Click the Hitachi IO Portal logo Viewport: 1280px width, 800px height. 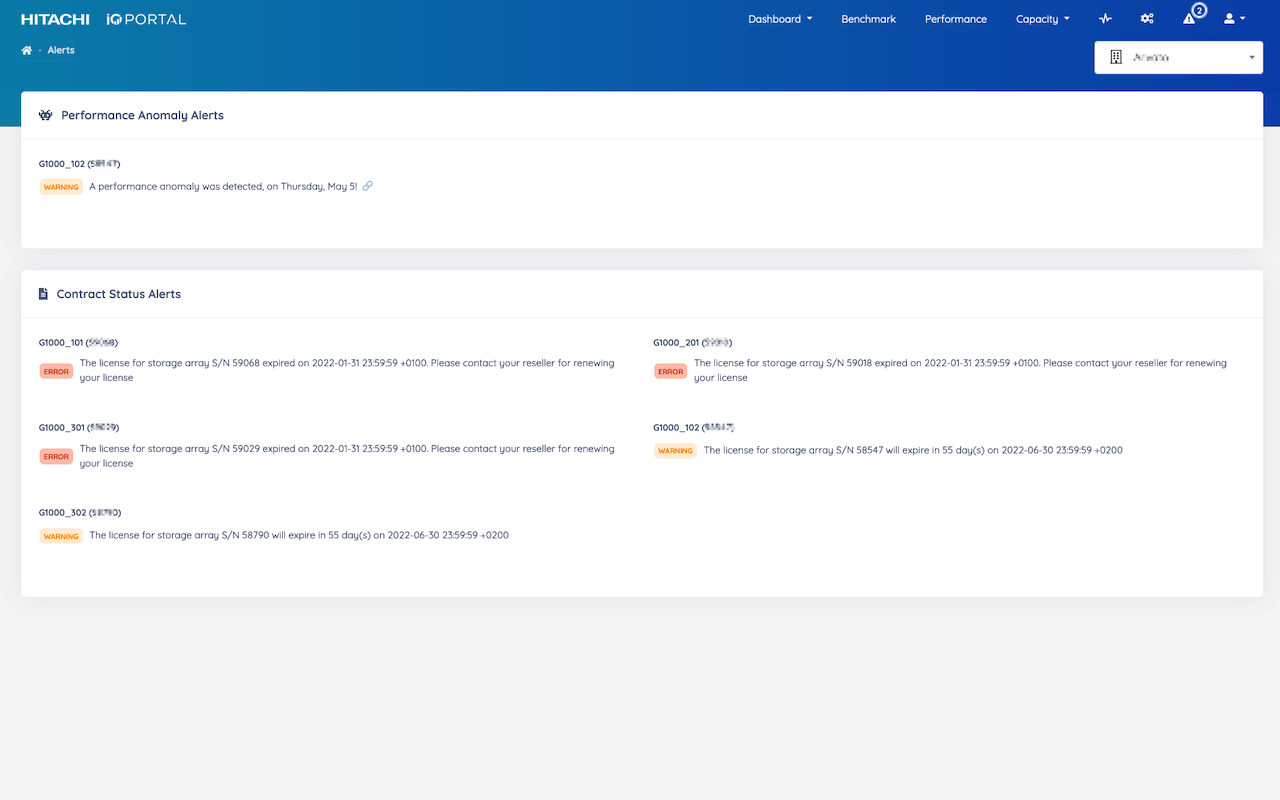103,19
